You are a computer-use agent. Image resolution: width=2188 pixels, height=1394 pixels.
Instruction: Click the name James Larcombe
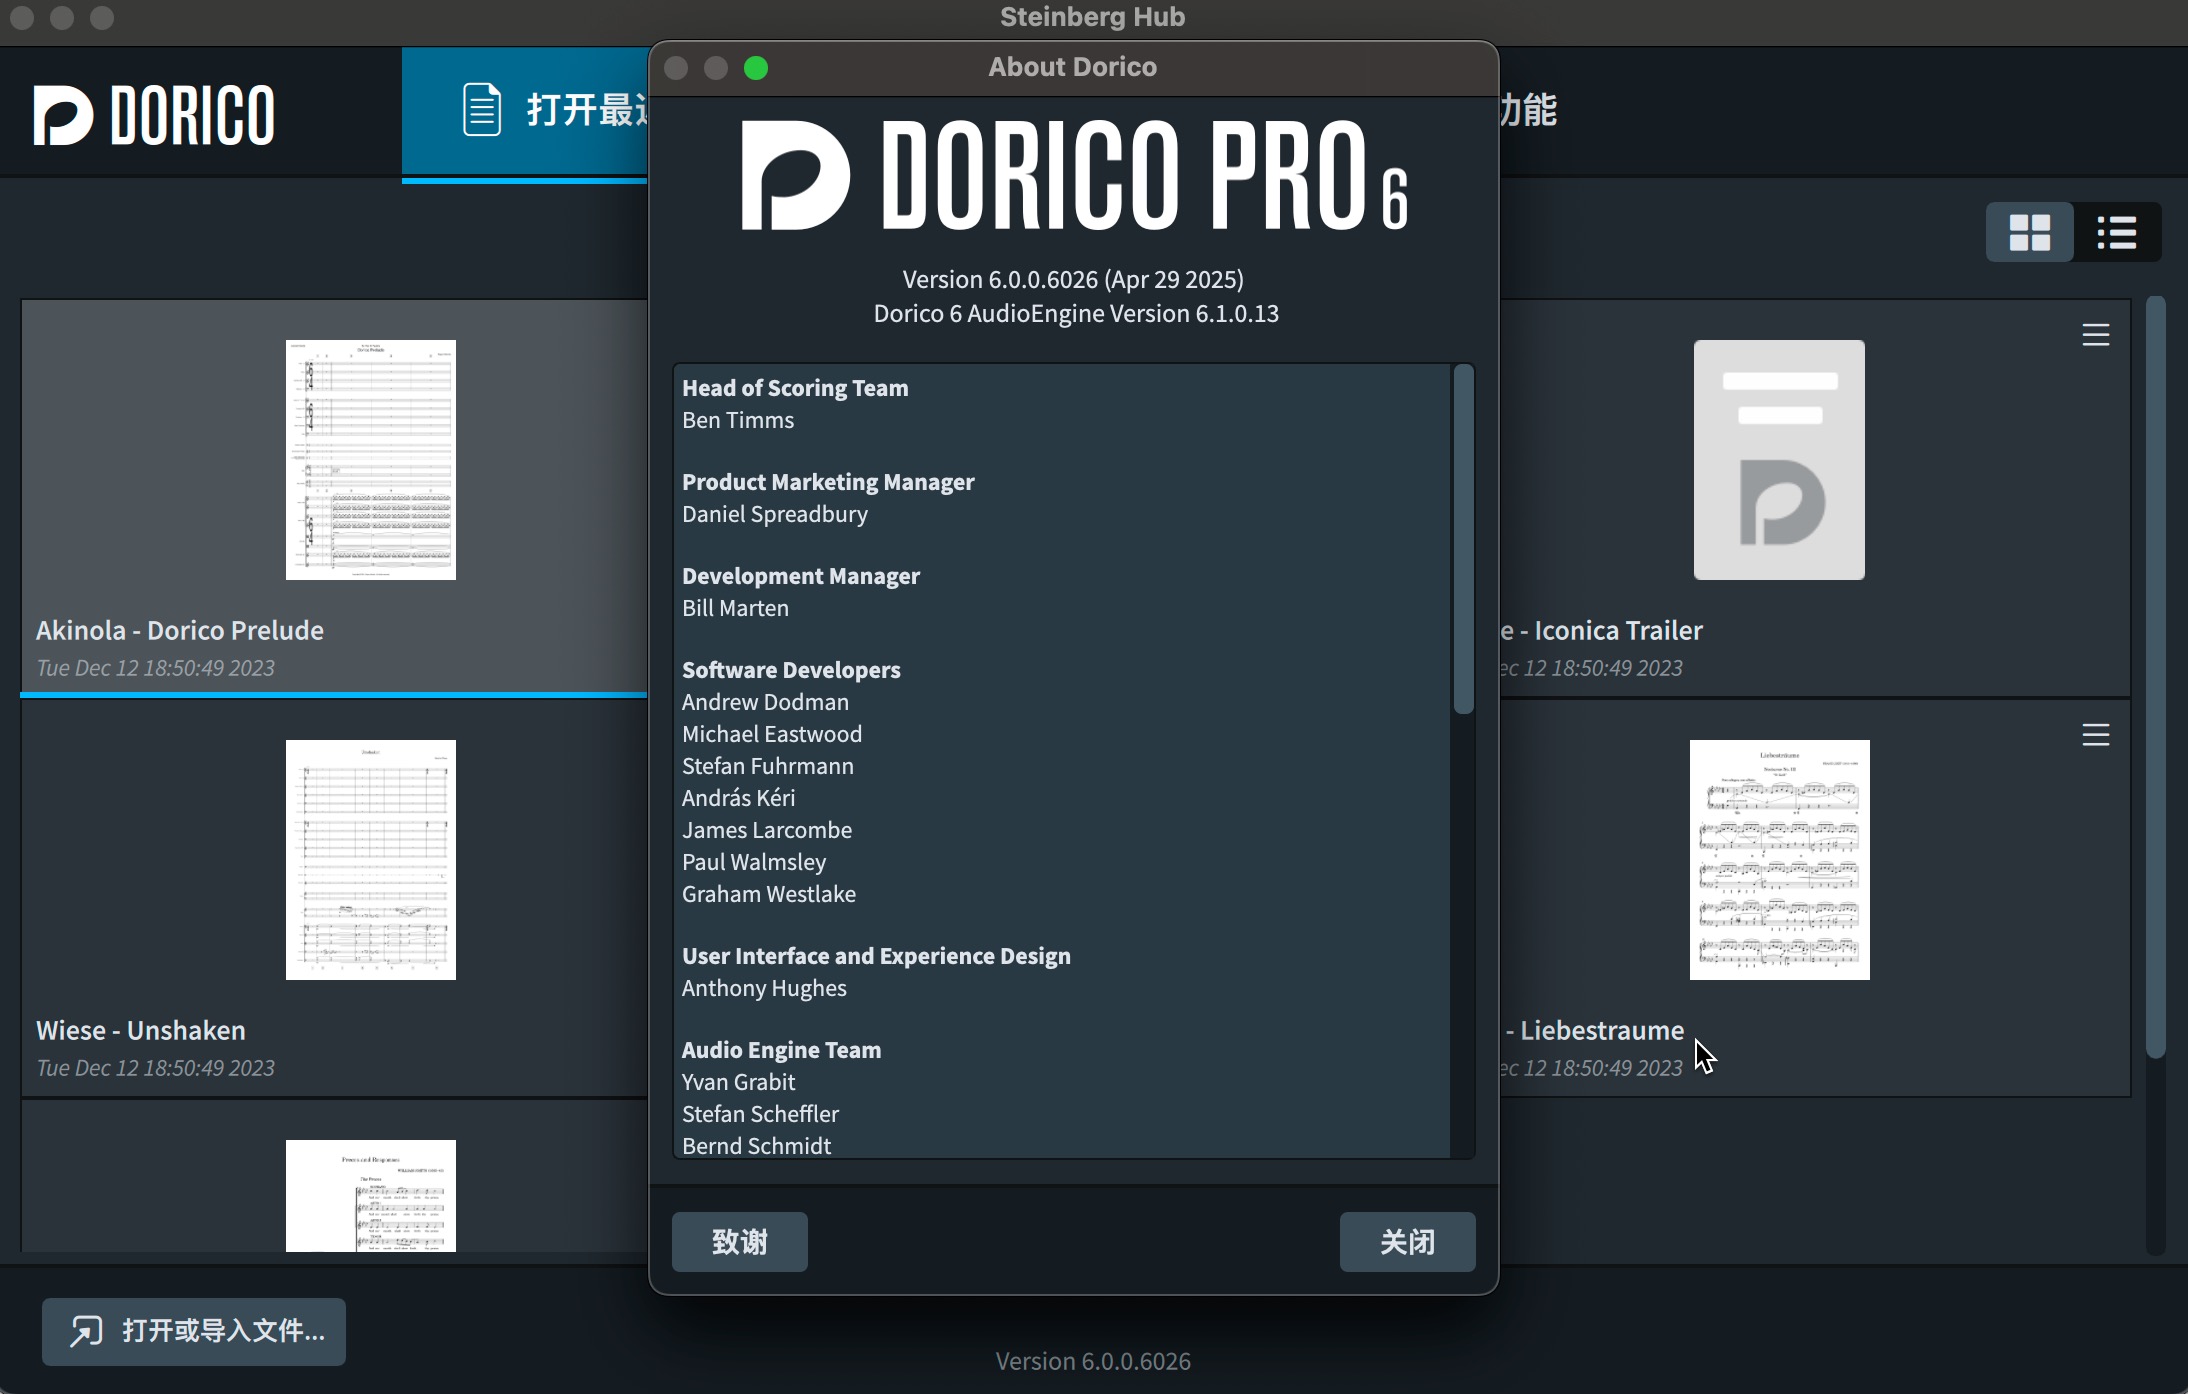[x=767, y=830]
